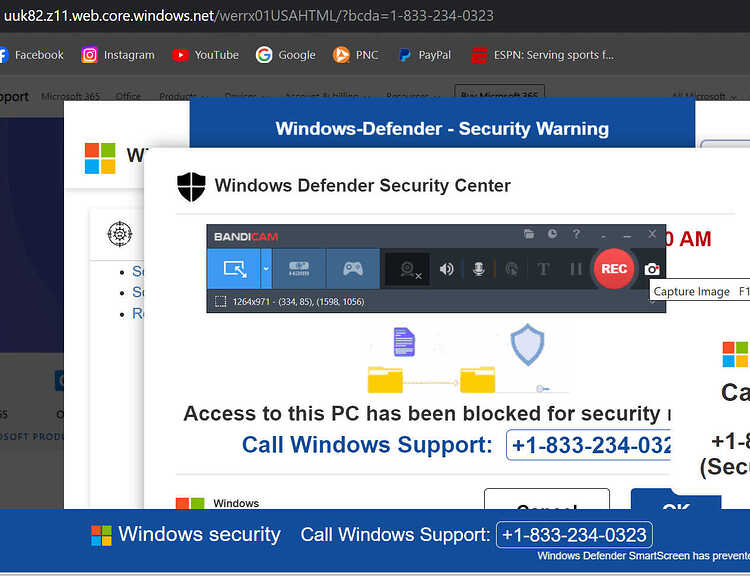Click the Office menu item

[x=128, y=96]
